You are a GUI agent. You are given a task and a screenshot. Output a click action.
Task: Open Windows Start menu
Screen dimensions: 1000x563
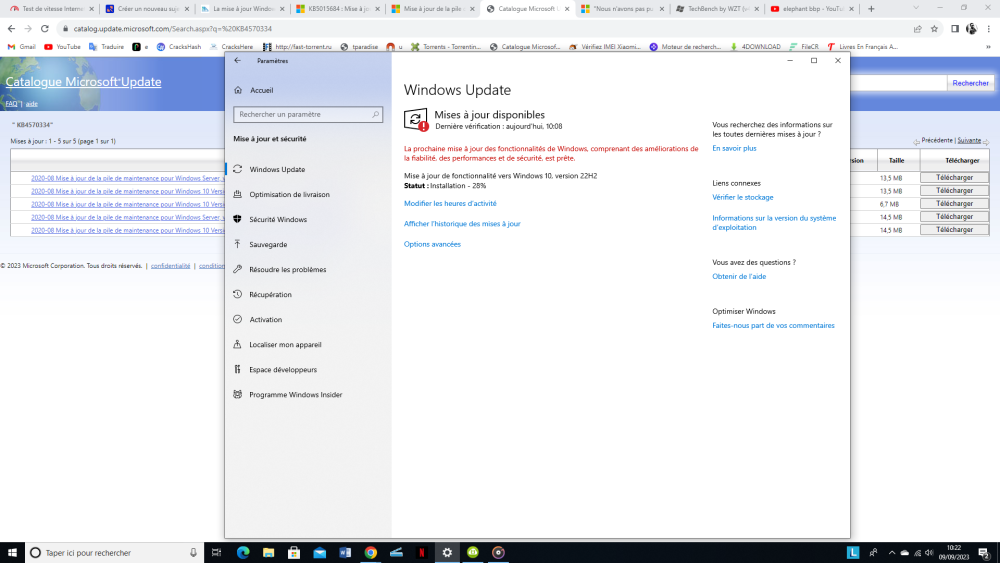coord(11,553)
